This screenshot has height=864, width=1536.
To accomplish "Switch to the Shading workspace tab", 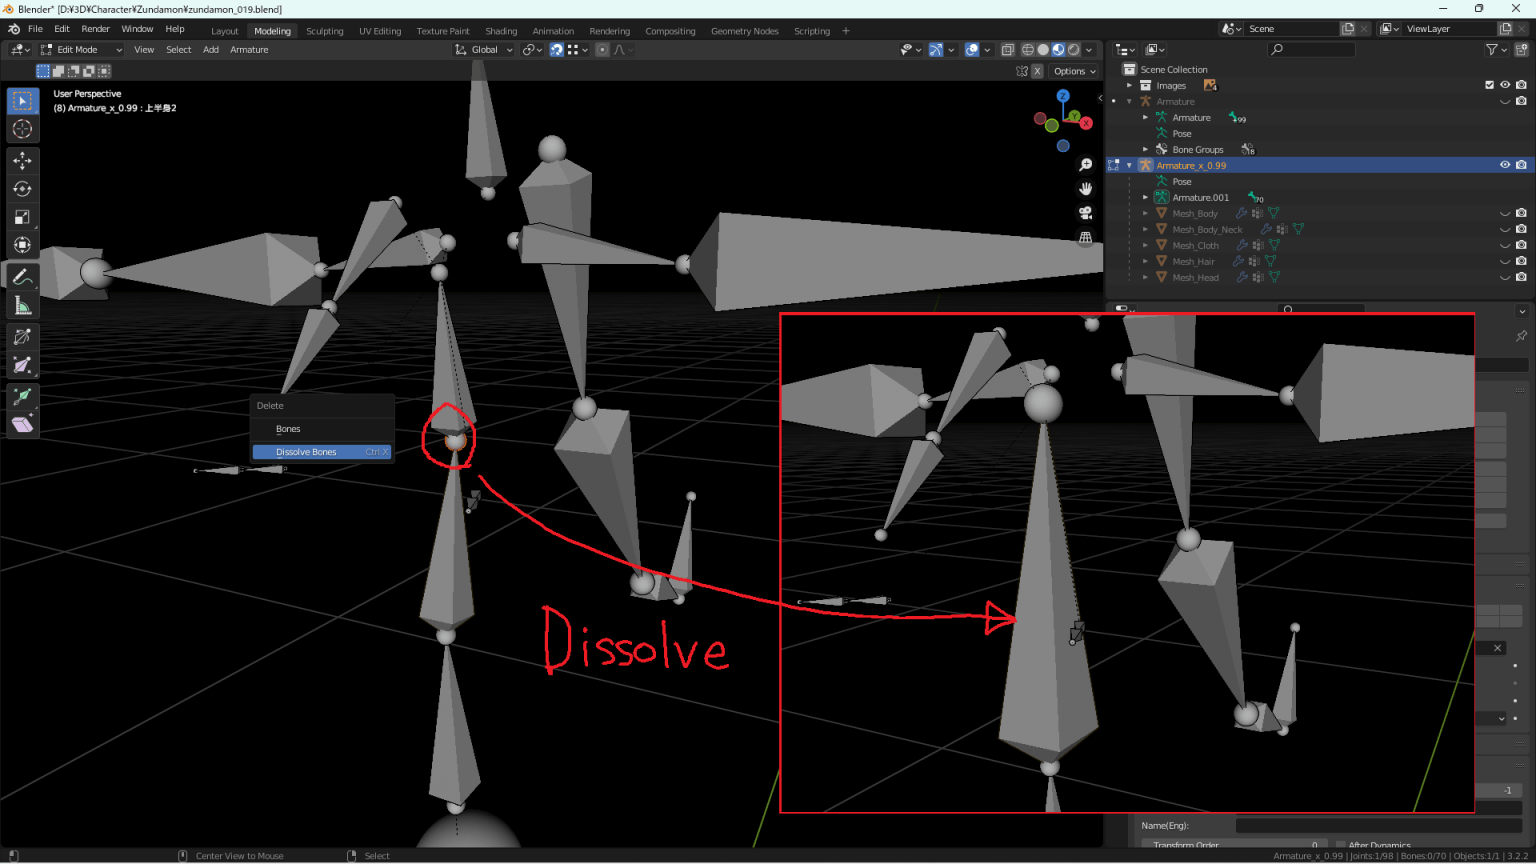I will tap(501, 30).
